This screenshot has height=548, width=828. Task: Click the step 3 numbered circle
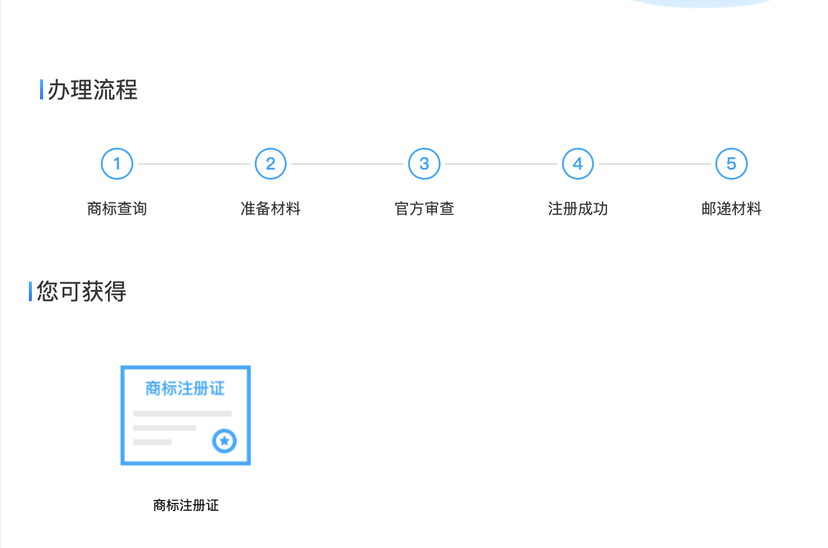[x=424, y=164]
